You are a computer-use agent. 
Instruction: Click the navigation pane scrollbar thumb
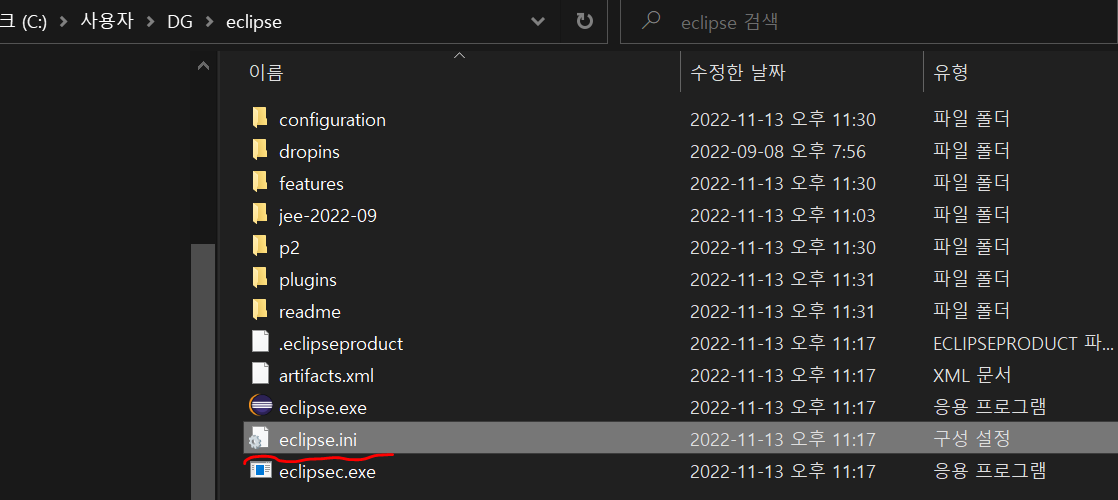[x=203, y=372]
